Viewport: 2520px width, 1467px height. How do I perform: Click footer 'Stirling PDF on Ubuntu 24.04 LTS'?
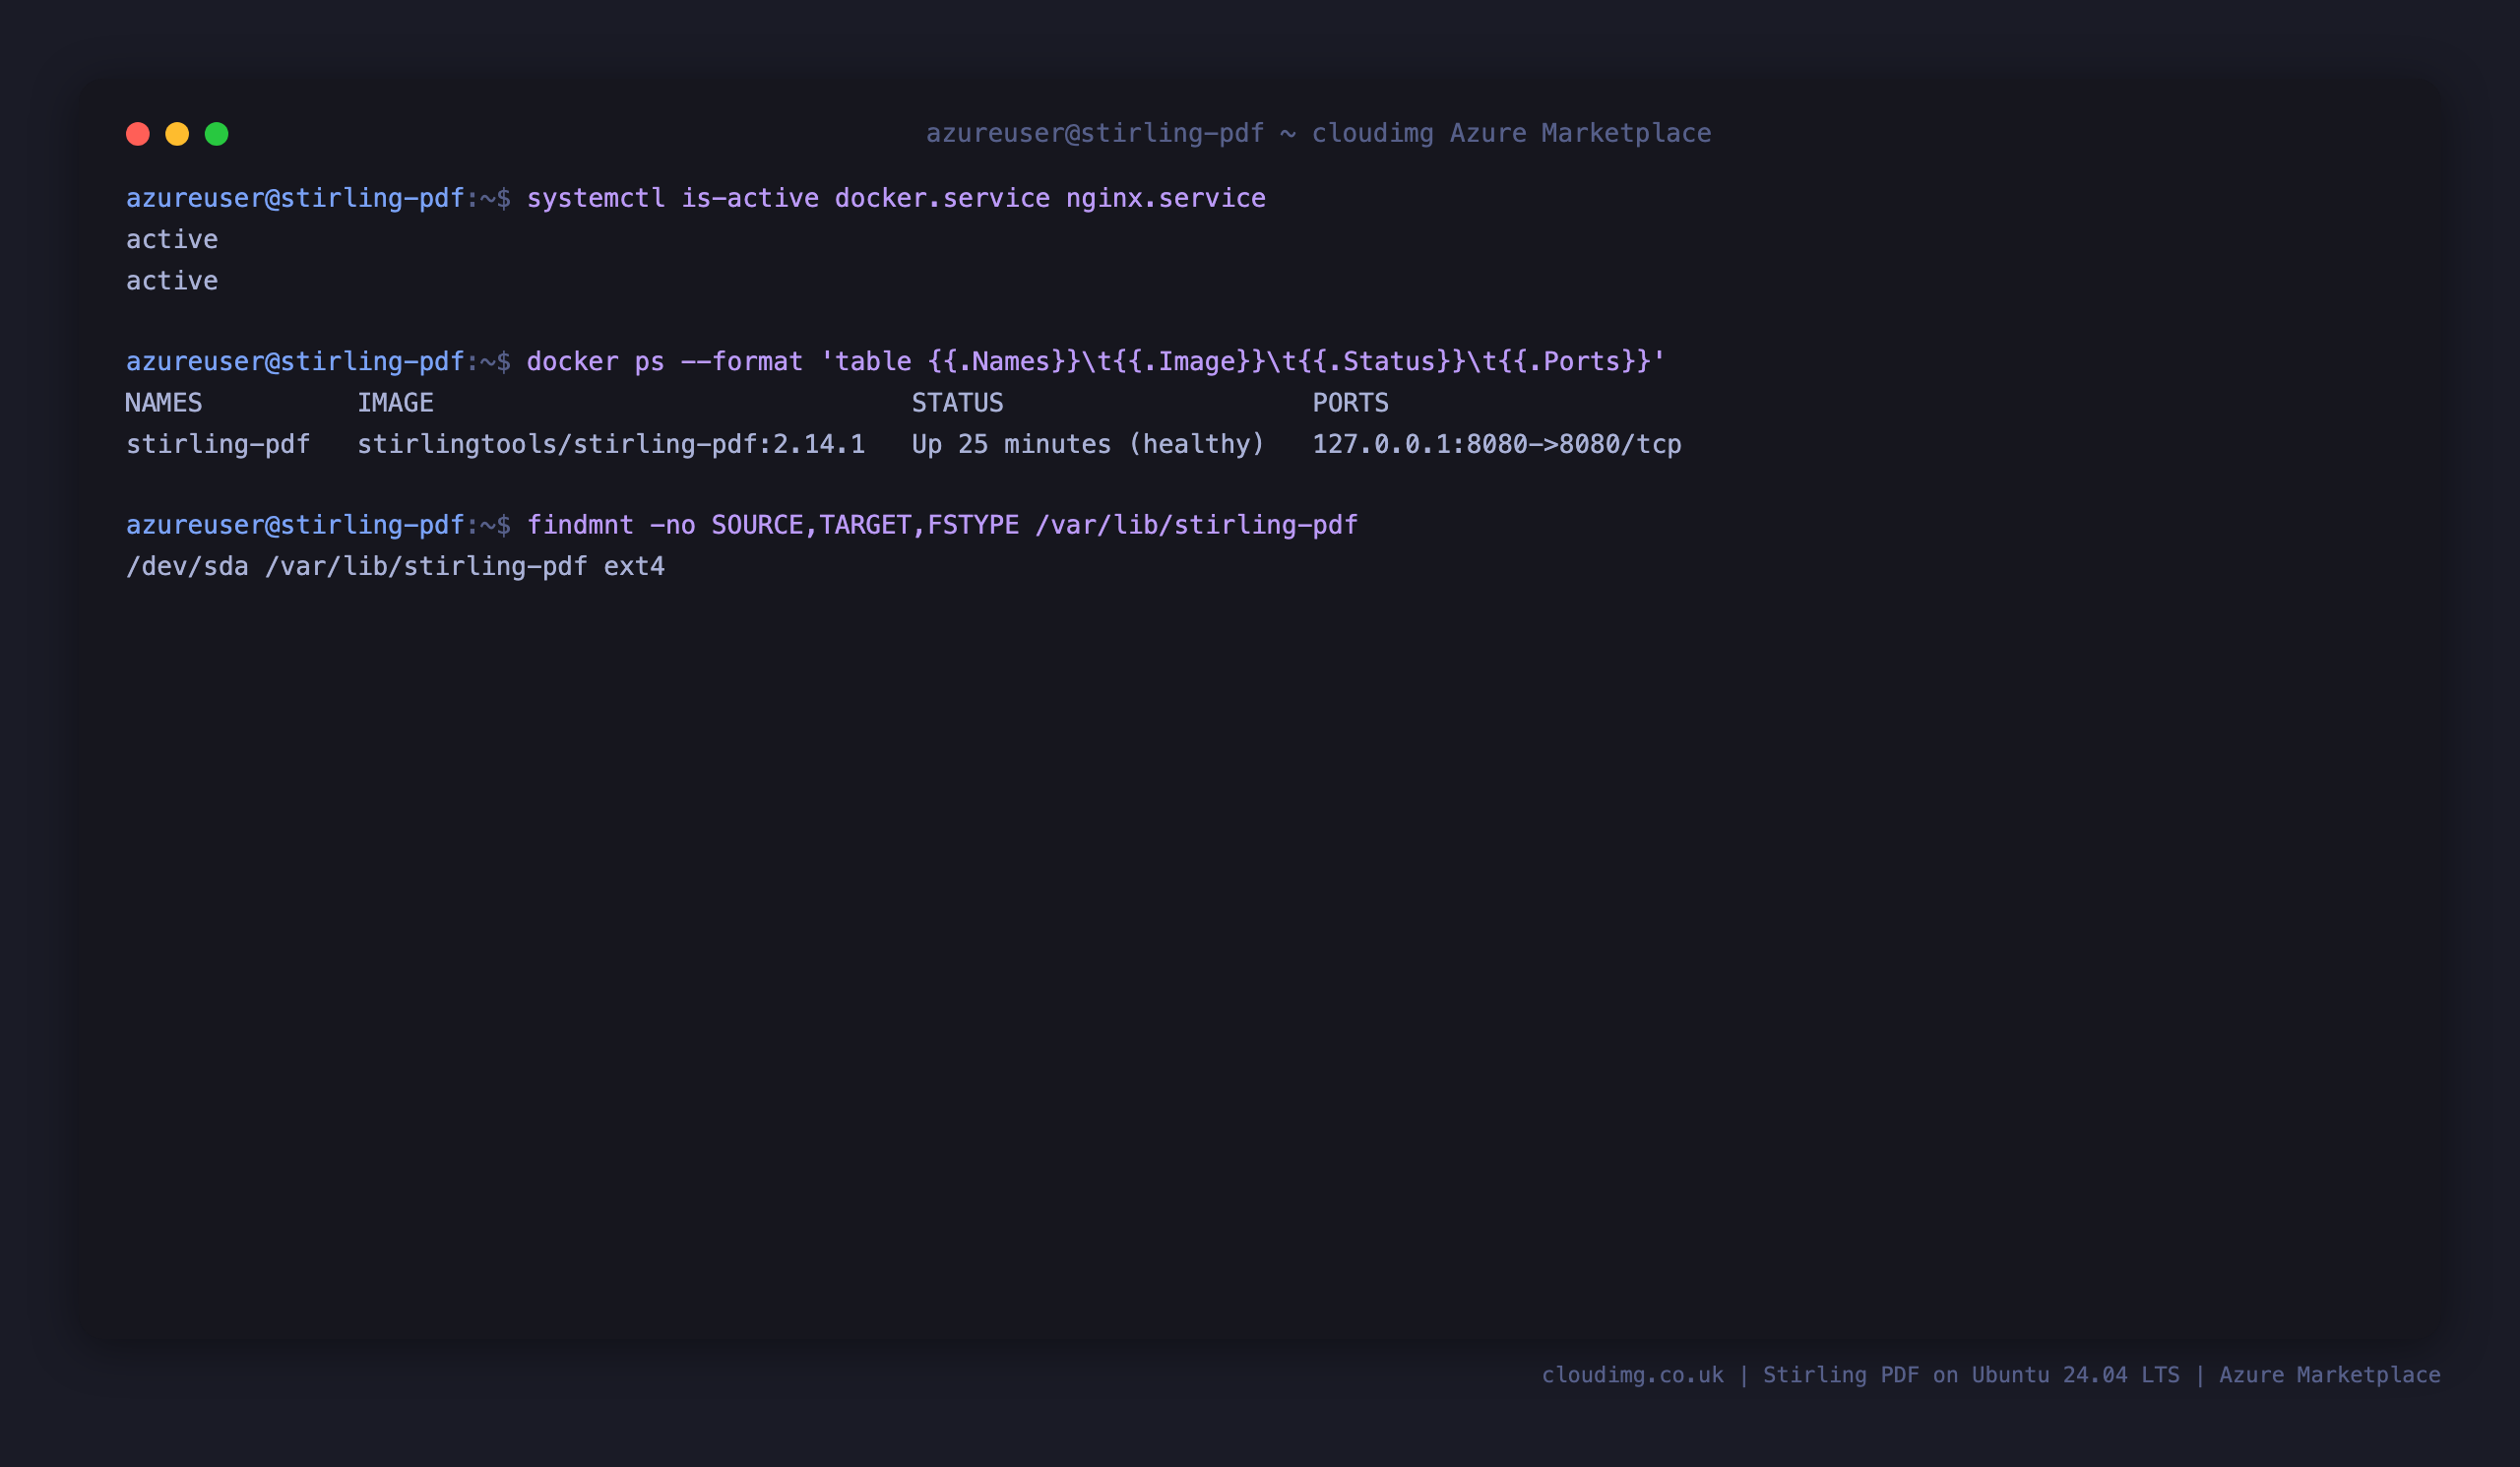(x=1971, y=1375)
